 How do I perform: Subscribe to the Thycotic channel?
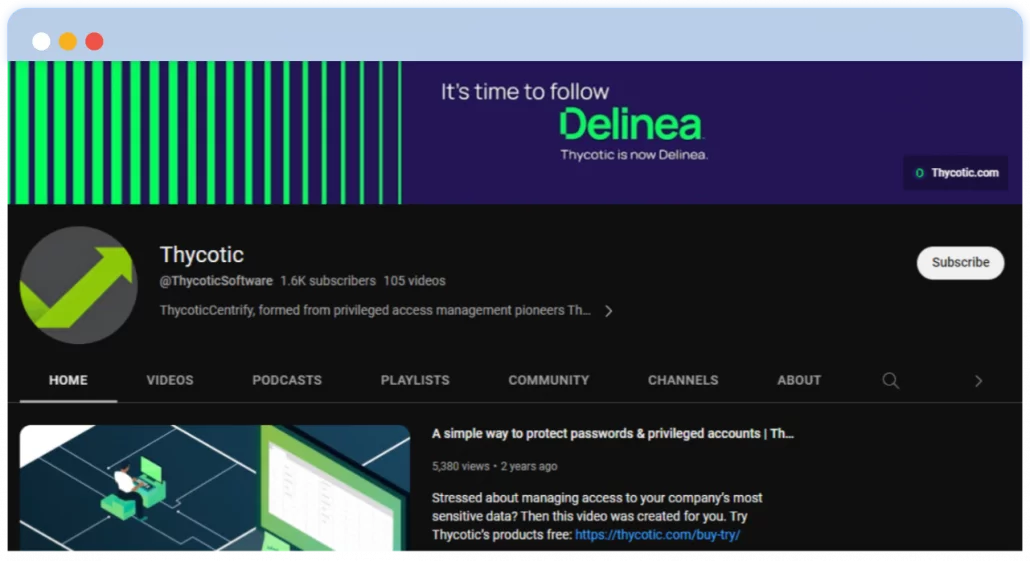point(960,263)
